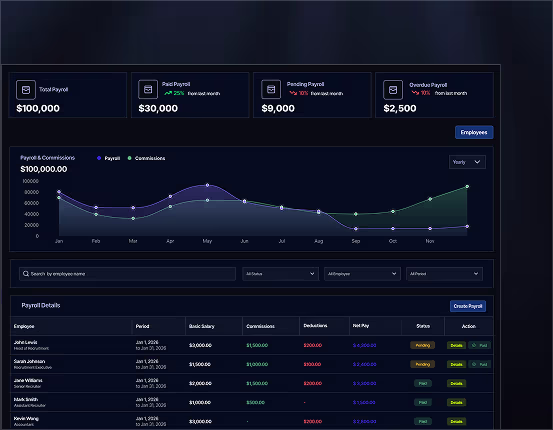Image resolution: width=553 pixels, height=430 pixels.
Task: Click the Pending status badge for John Lewis
Action: pyautogui.click(x=423, y=345)
